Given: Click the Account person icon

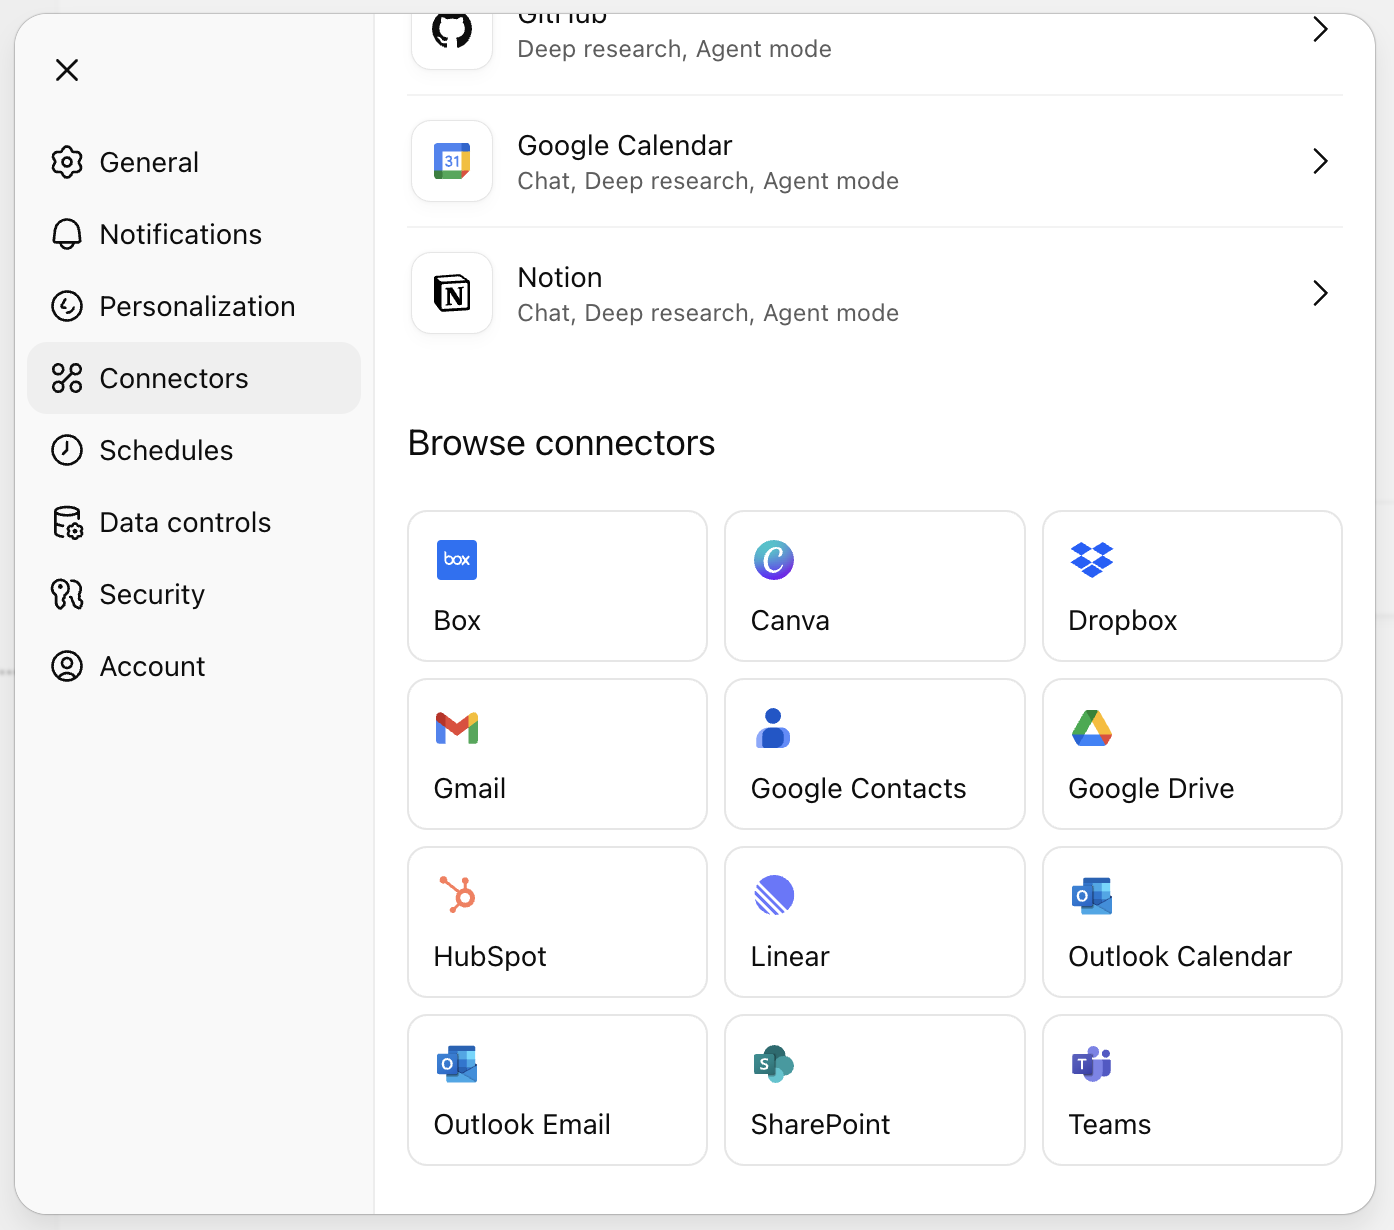Looking at the screenshot, I should [67, 666].
